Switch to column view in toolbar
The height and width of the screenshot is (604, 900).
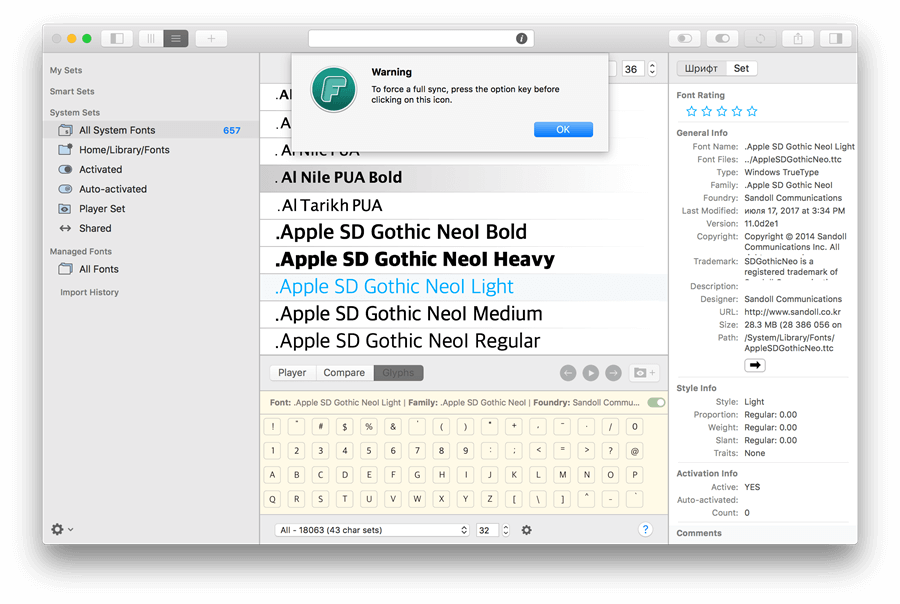point(151,38)
